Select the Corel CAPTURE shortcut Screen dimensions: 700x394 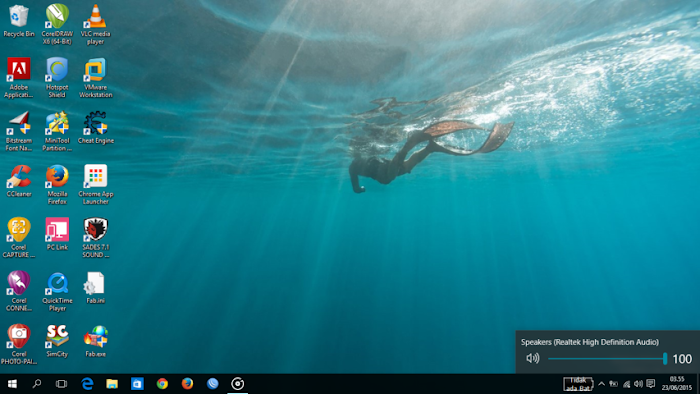19,237
